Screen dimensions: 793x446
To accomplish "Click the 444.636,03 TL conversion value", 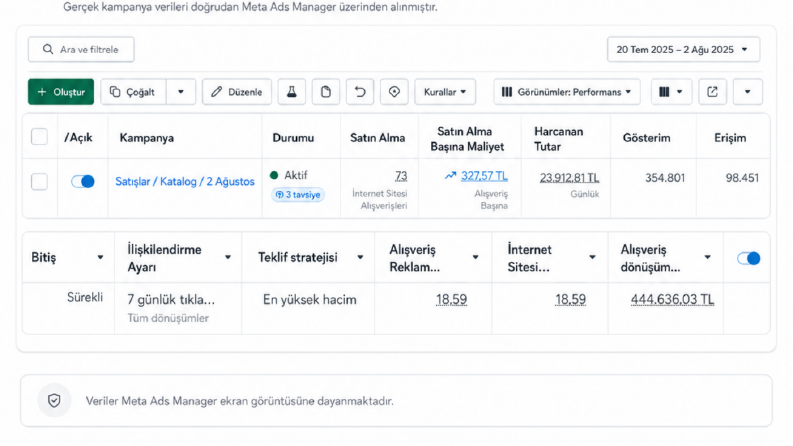I will [672, 300].
